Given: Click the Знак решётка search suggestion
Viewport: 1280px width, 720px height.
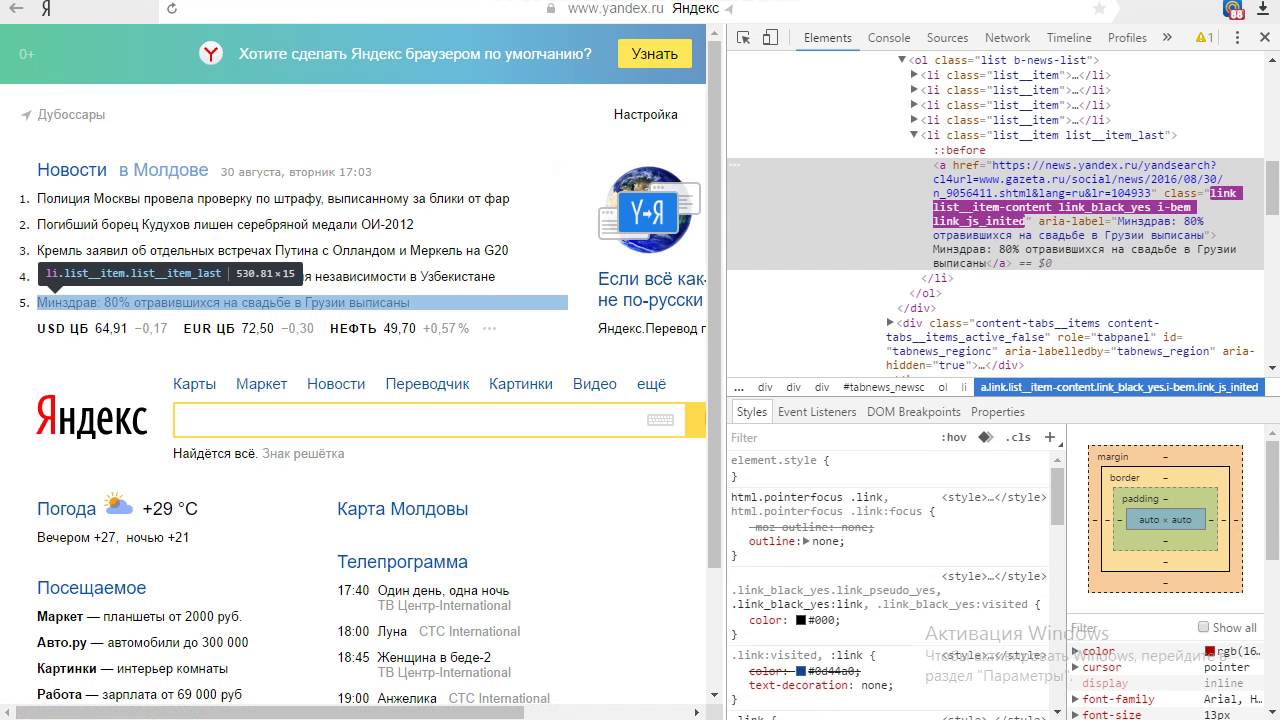Looking at the screenshot, I should coord(303,454).
